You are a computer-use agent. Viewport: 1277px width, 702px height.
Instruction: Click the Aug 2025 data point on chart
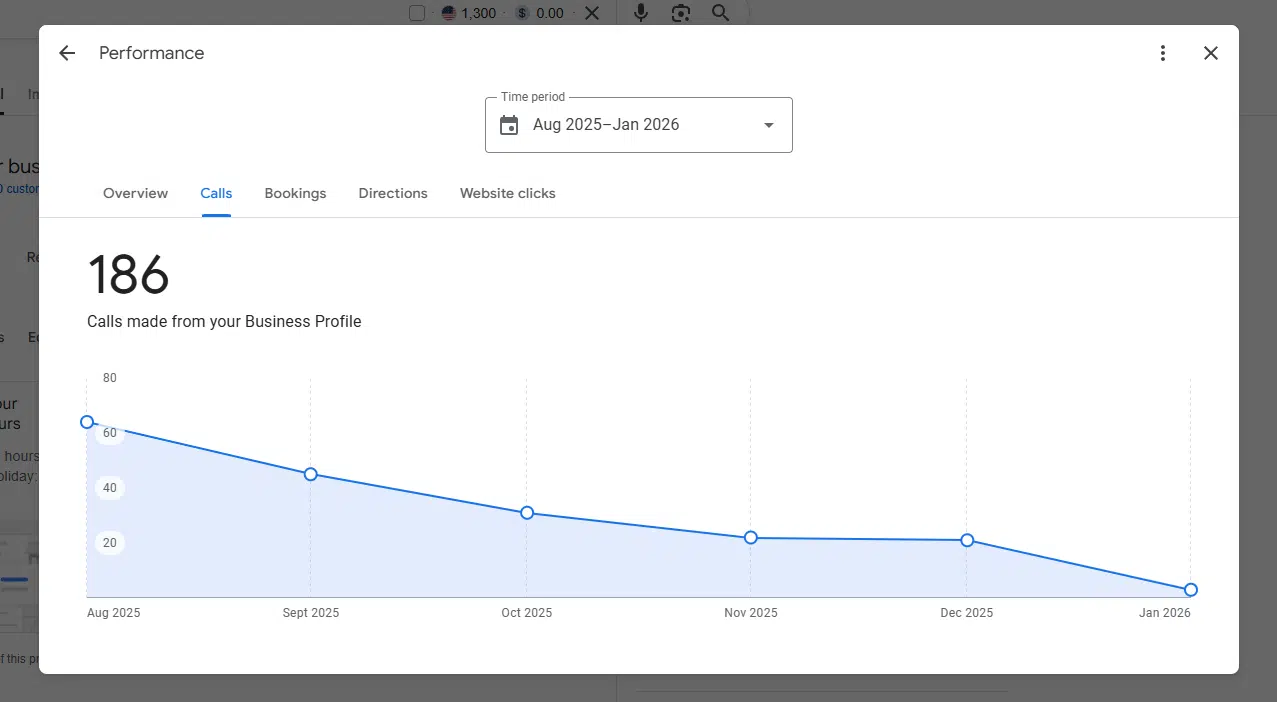(x=87, y=422)
